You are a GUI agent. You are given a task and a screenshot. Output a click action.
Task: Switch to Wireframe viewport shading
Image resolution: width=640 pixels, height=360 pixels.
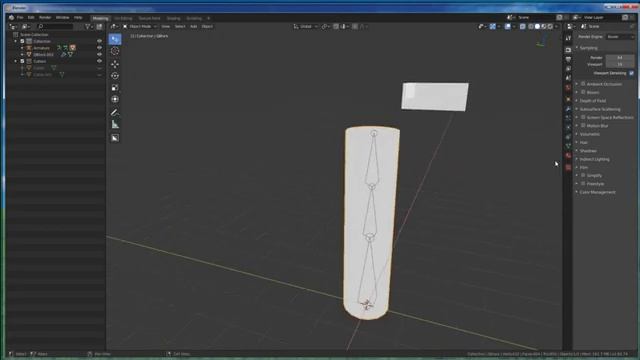[531, 27]
